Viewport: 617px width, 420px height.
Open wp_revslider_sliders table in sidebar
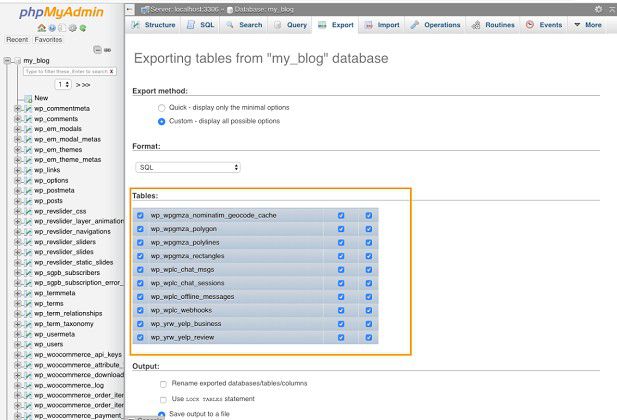point(65,242)
